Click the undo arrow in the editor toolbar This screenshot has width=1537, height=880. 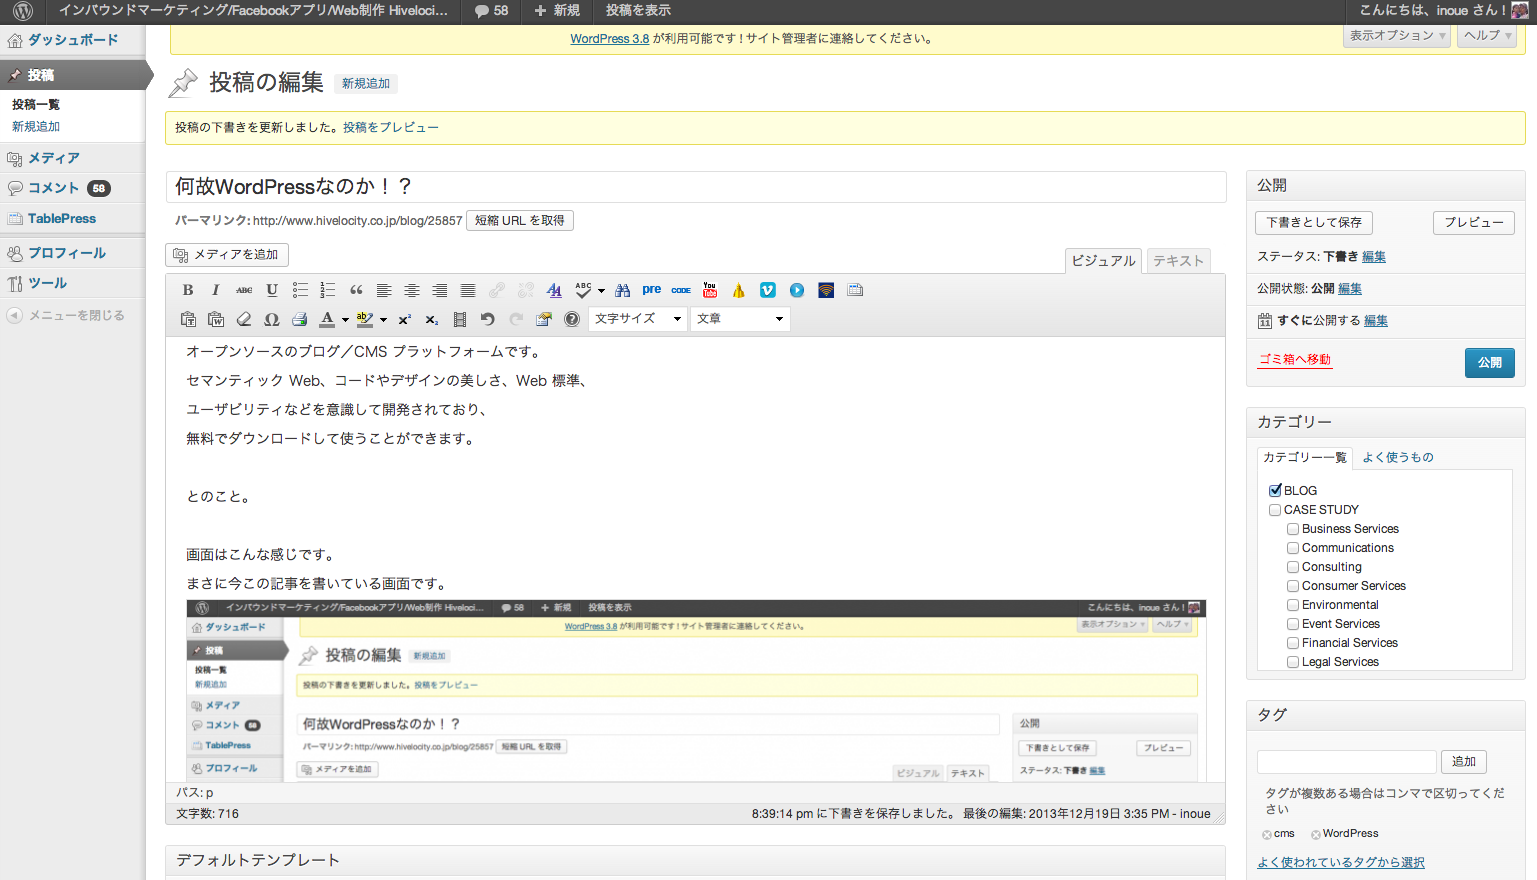point(490,318)
